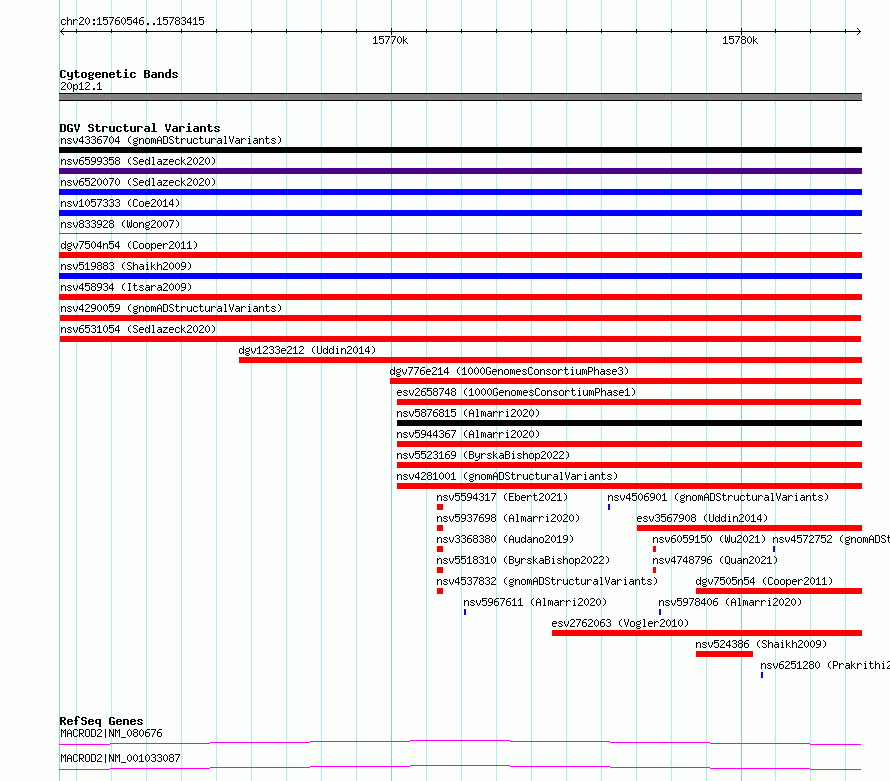Click the small red nsv4748796 variant marker
The width and height of the screenshot is (890, 781).
tap(654, 570)
